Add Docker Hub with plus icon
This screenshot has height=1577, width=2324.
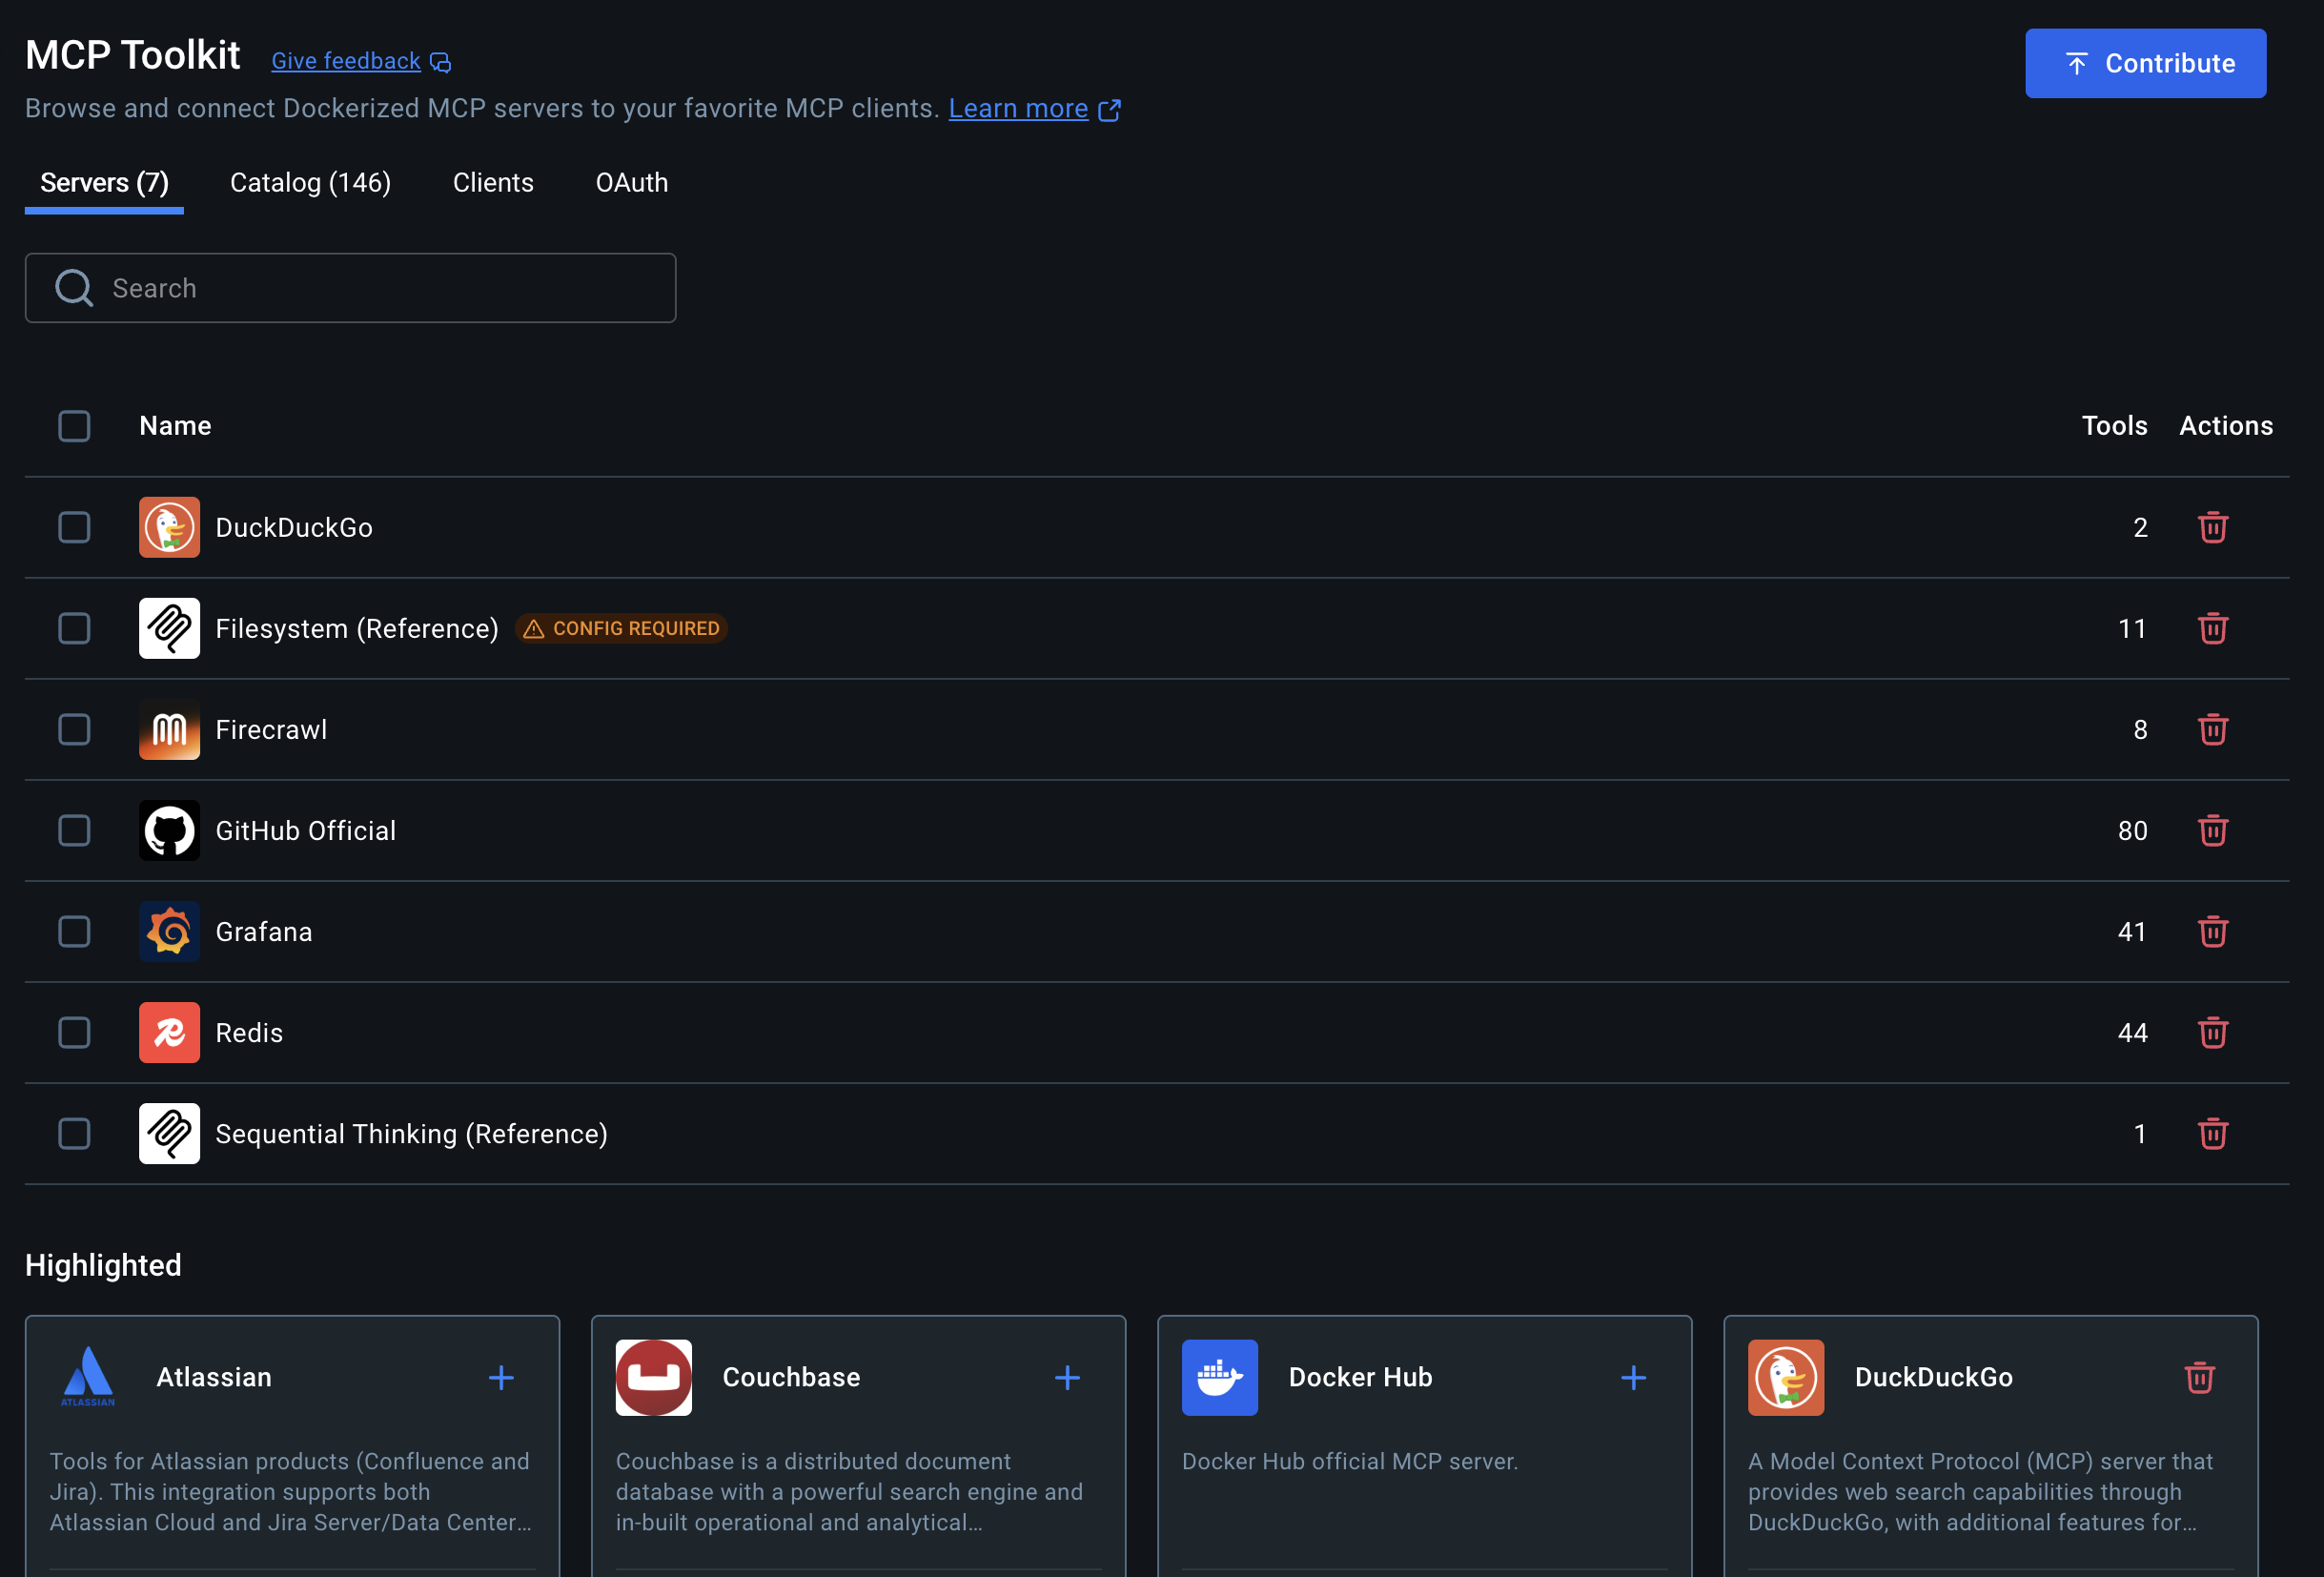pyautogui.click(x=1633, y=1377)
